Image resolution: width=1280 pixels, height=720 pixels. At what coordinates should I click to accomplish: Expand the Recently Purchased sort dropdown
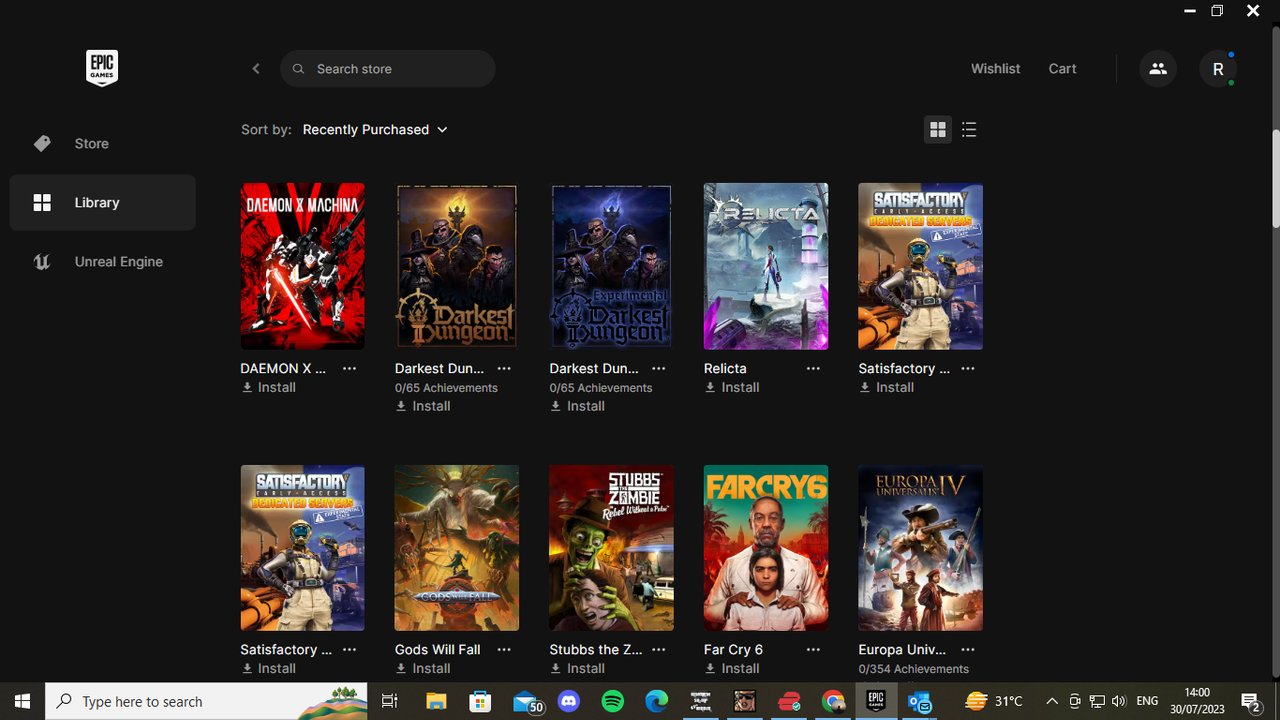pyautogui.click(x=375, y=130)
